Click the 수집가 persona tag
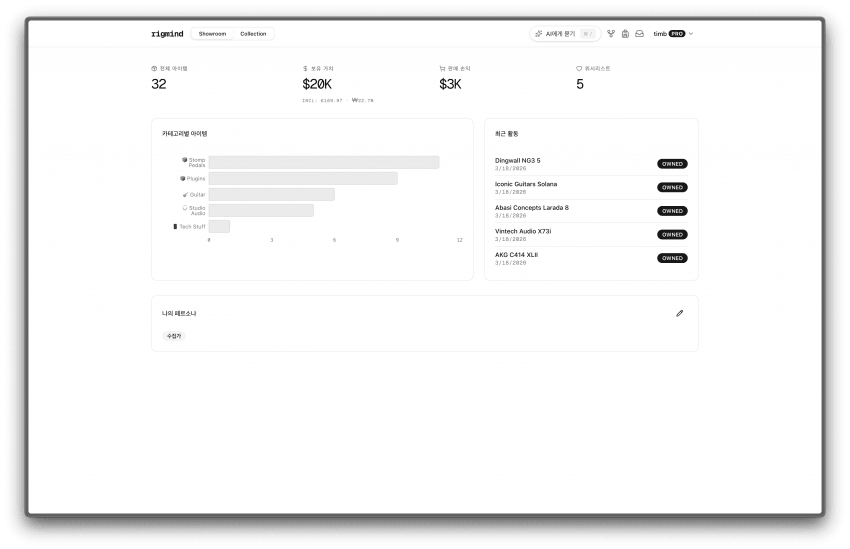This screenshot has width=850, height=549. (174, 336)
